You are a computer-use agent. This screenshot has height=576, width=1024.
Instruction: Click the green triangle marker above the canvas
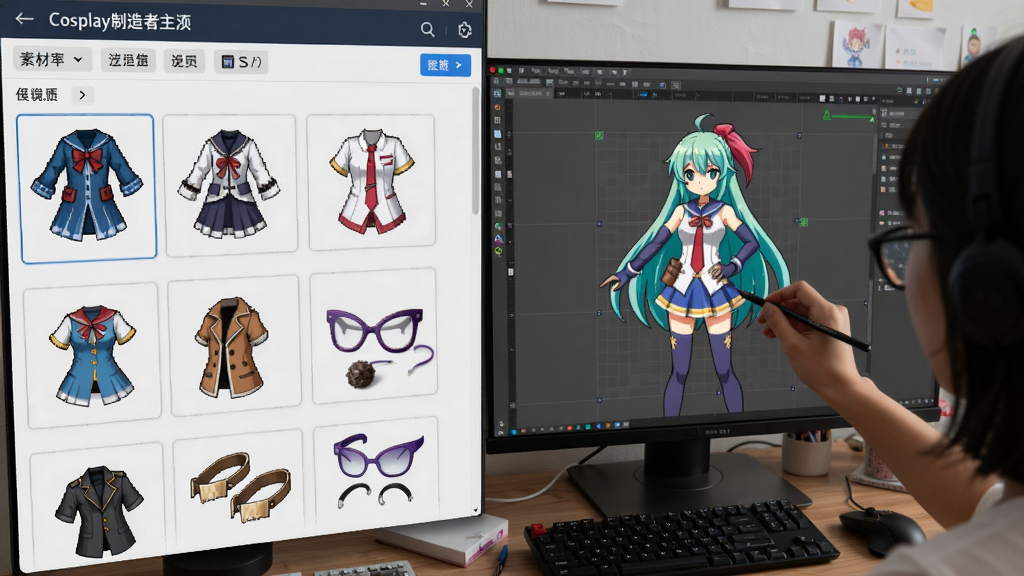(827, 115)
